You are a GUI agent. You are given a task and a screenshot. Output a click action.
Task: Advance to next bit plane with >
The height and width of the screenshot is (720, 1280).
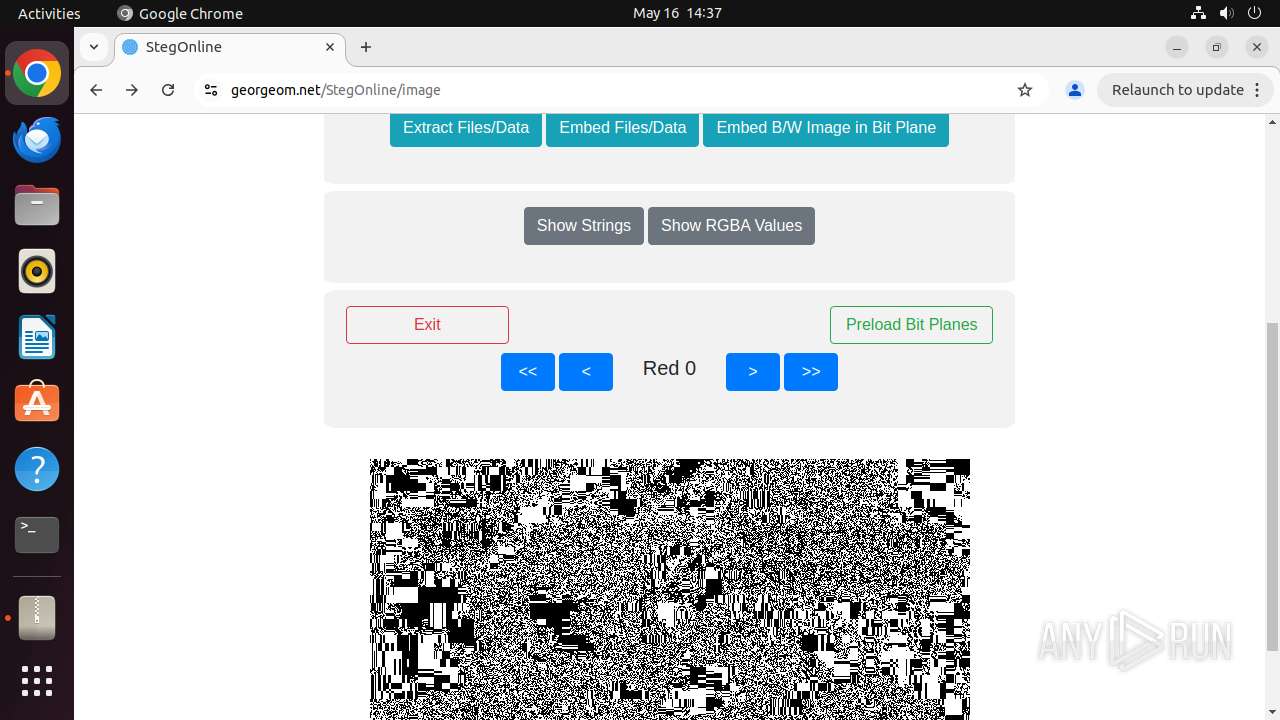pyautogui.click(x=753, y=372)
